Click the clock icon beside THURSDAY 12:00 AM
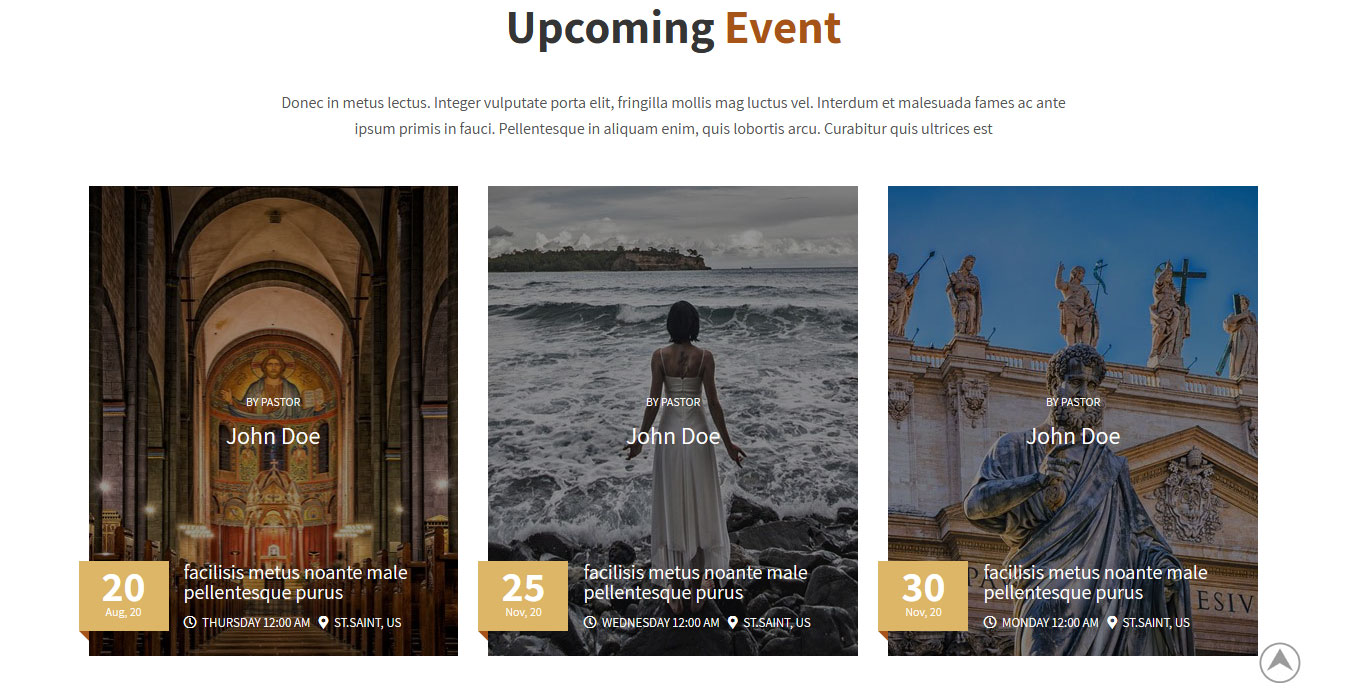 coord(190,622)
